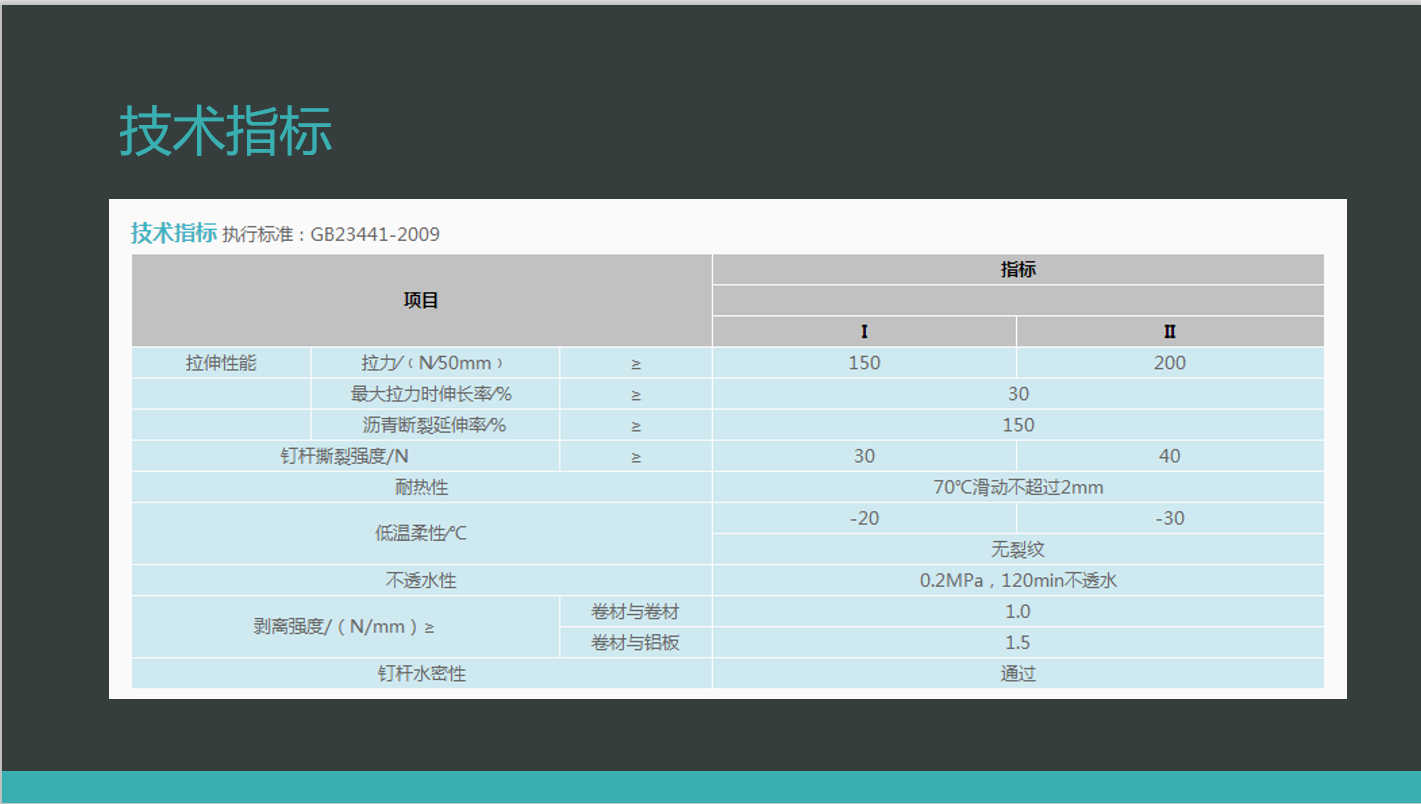Select the value 1.0
Viewport: 1421px width, 804px height.
tap(1018, 611)
